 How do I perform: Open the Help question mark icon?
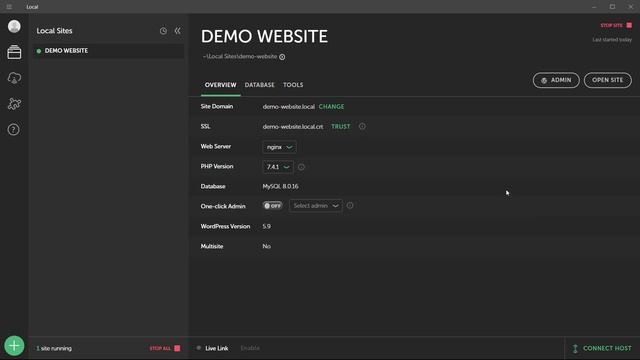13,130
